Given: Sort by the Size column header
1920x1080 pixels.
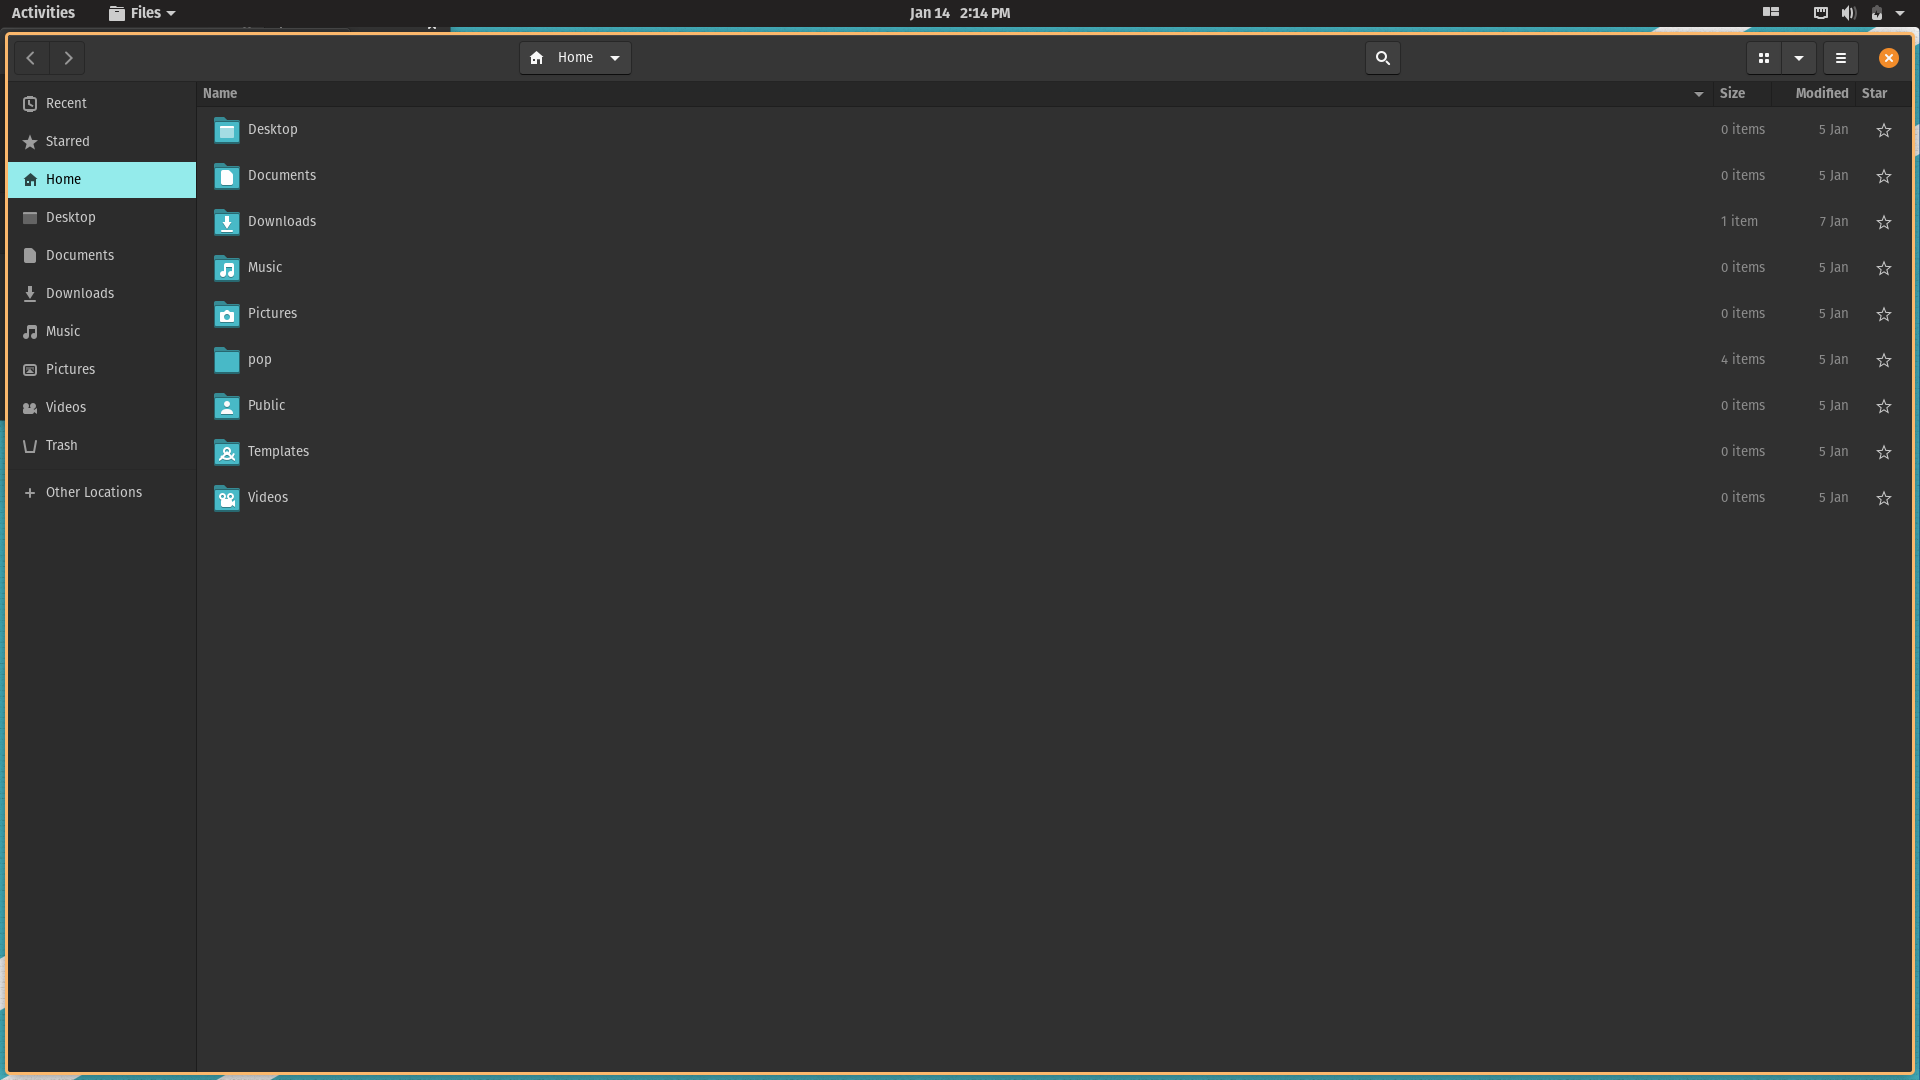Looking at the screenshot, I should click(1742, 94).
